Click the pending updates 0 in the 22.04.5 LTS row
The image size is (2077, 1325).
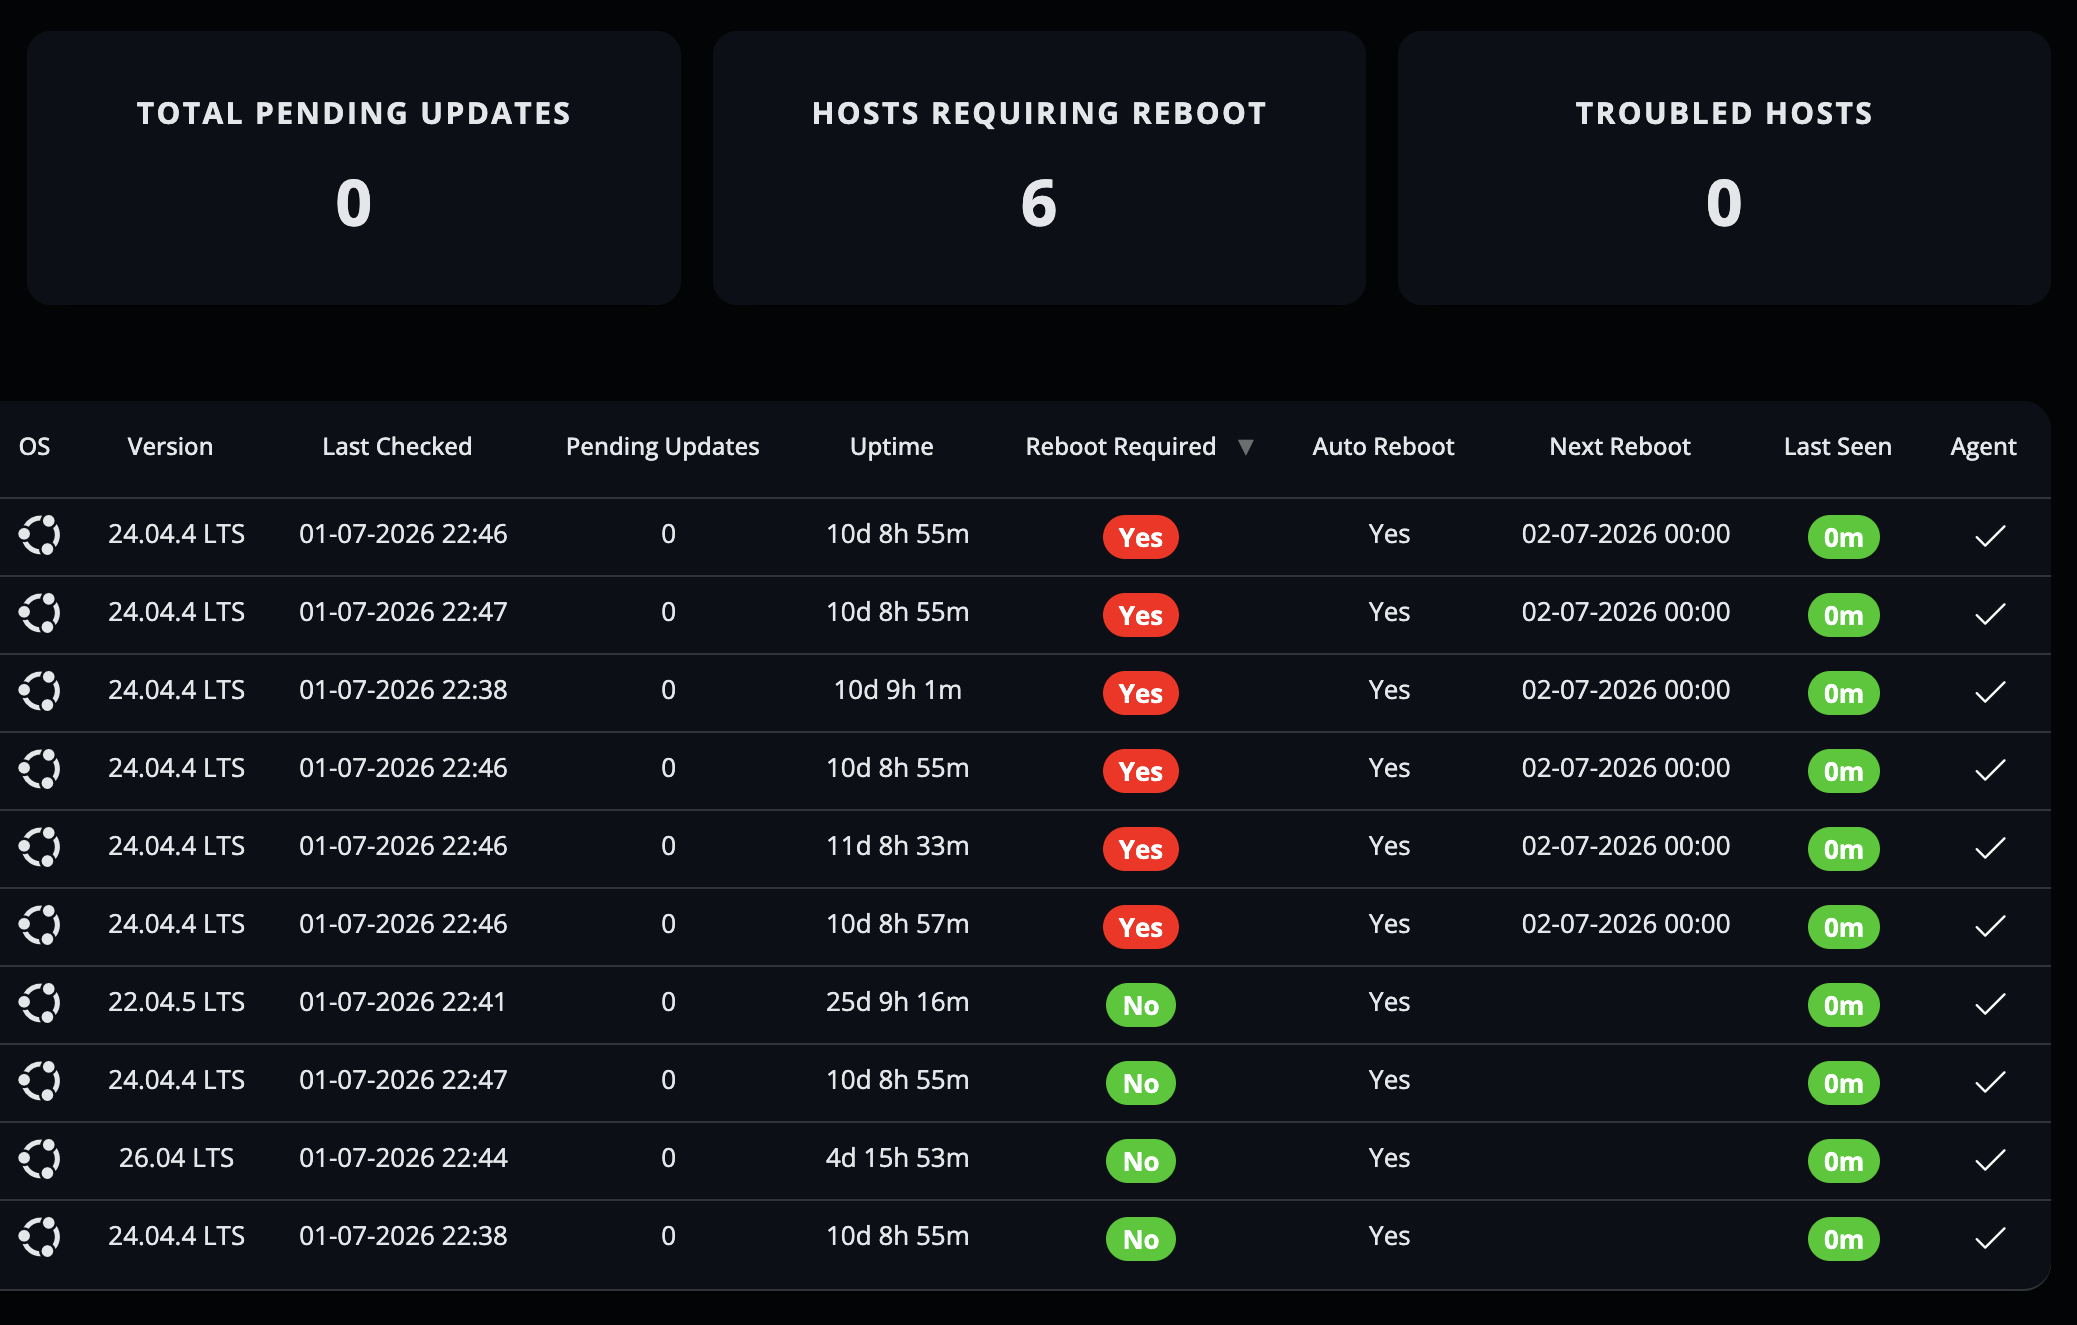tap(668, 1002)
